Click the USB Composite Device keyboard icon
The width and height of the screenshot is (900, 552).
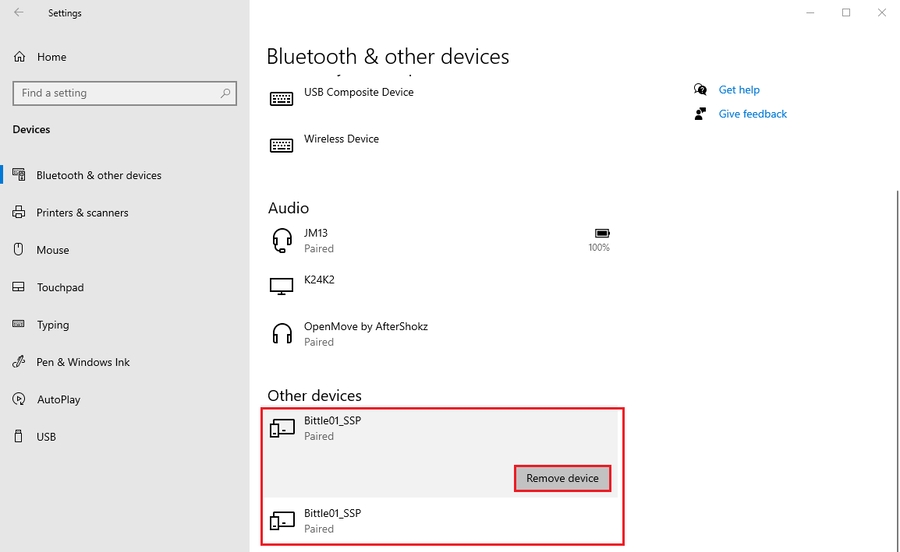coord(281,99)
